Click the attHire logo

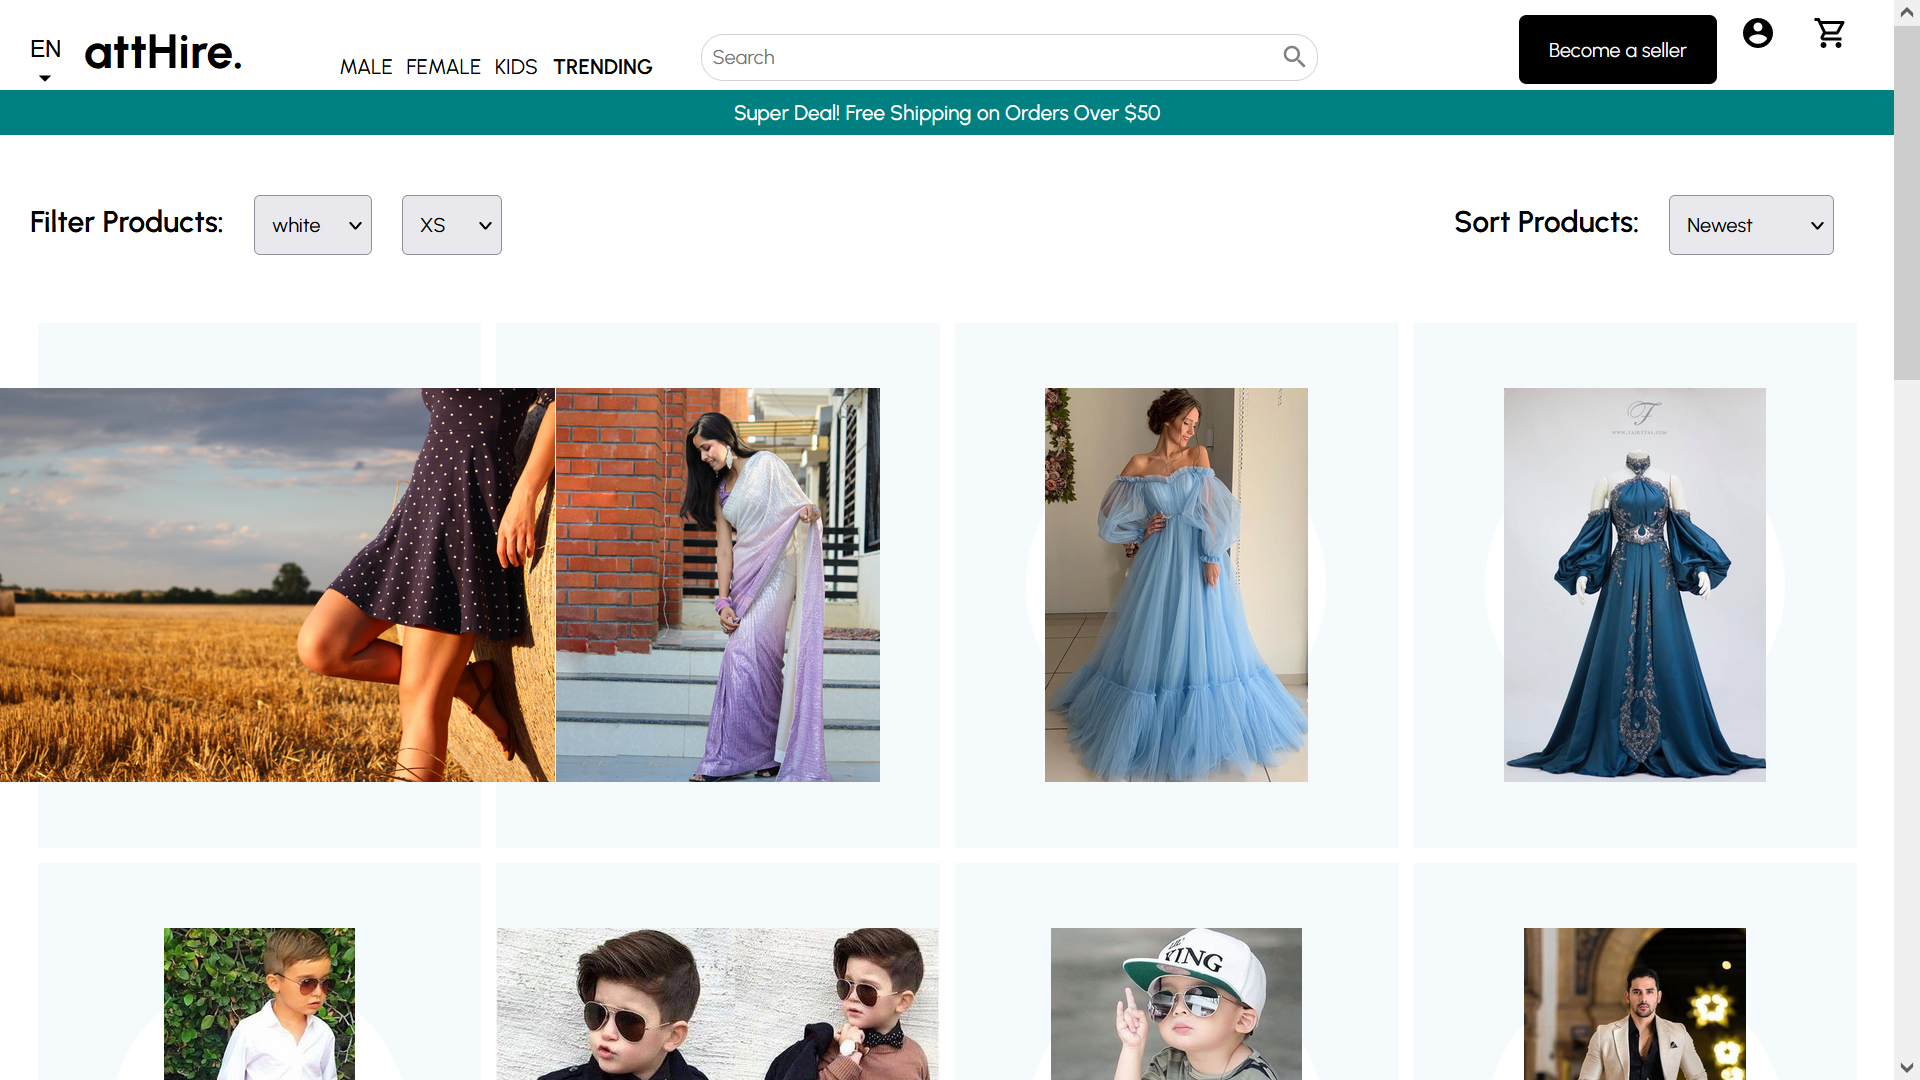click(162, 53)
